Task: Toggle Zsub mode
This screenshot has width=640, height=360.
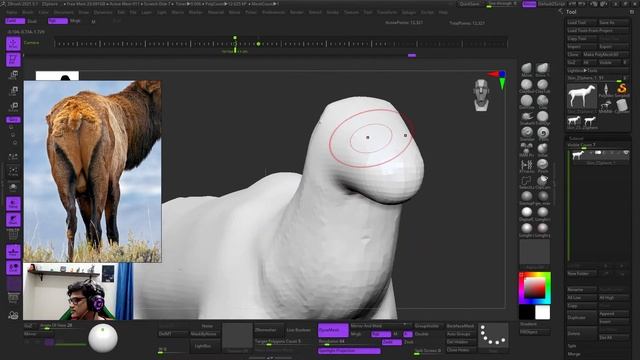Action: pyautogui.click(x=408, y=342)
